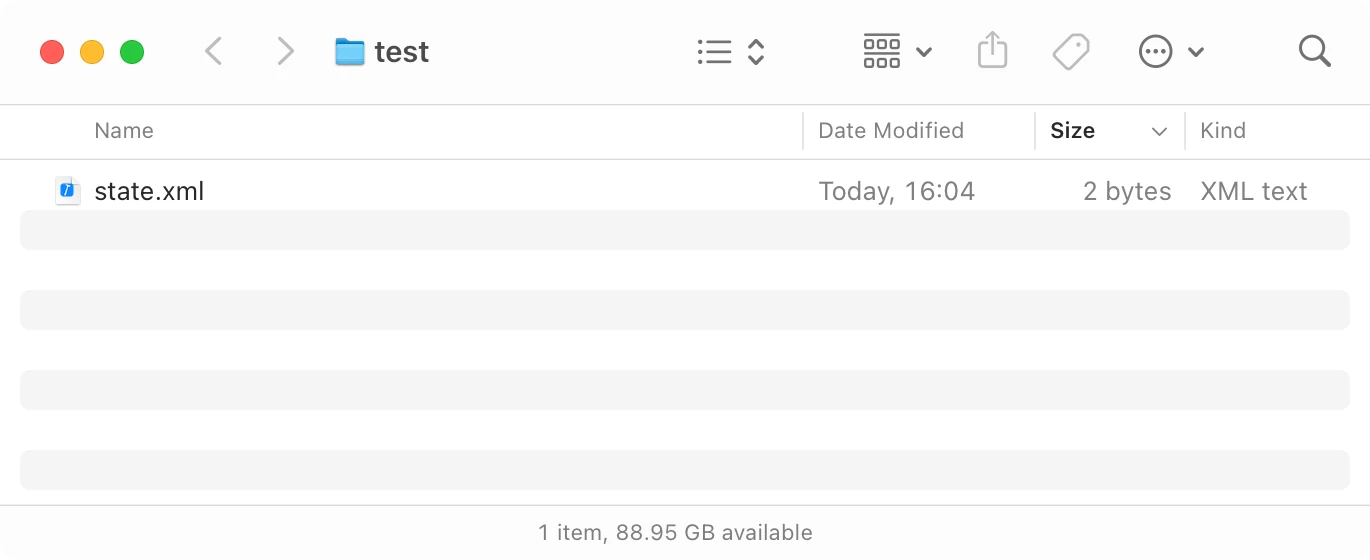The height and width of the screenshot is (560, 1370).
Task: Click the test window title text
Action: pyautogui.click(x=402, y=52)
